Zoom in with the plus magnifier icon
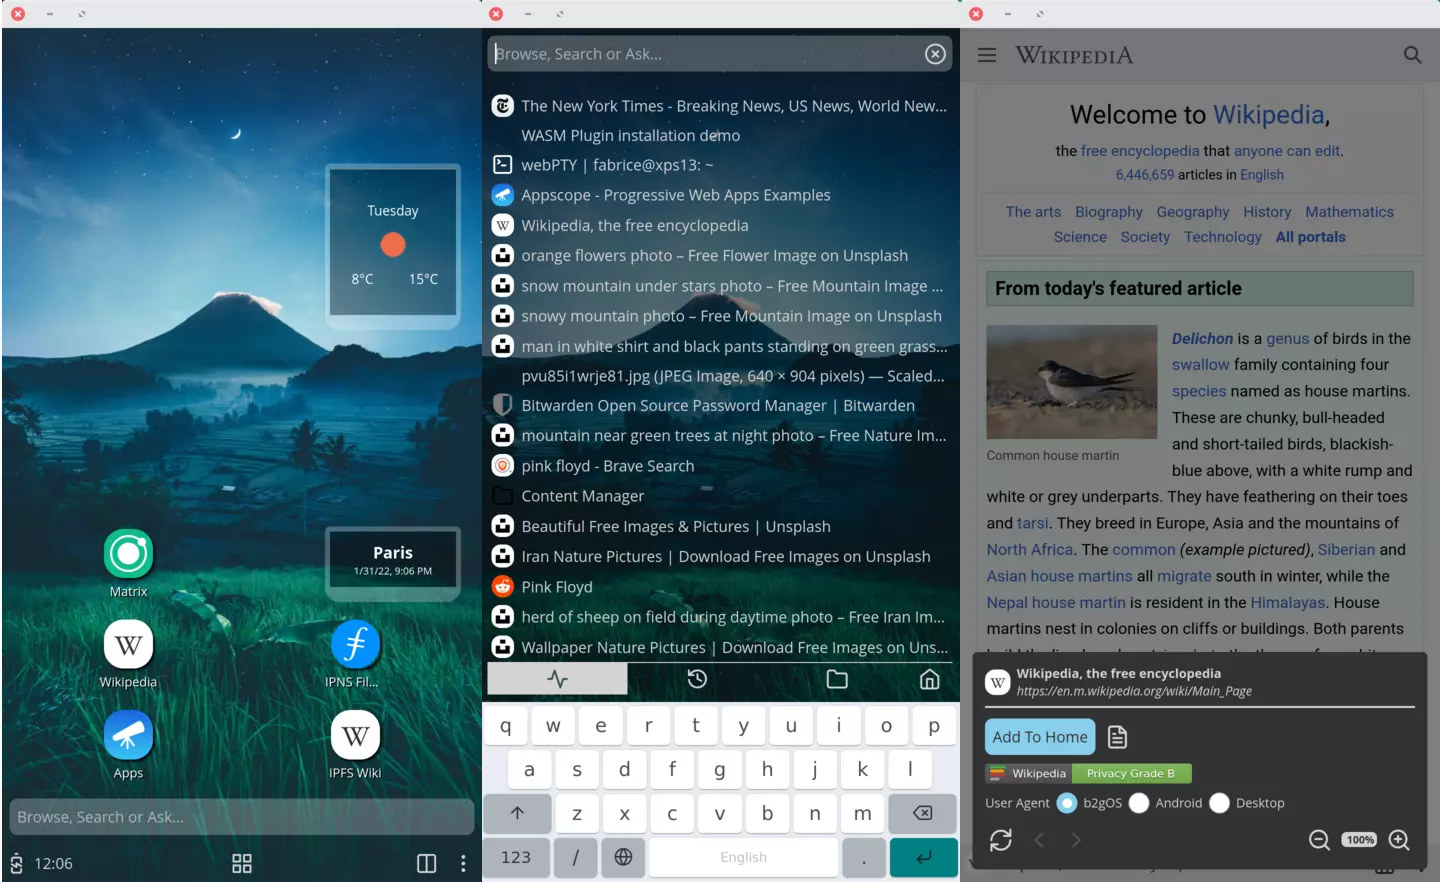Viewport: 1440px width, 882px height. coord(1399,840)
